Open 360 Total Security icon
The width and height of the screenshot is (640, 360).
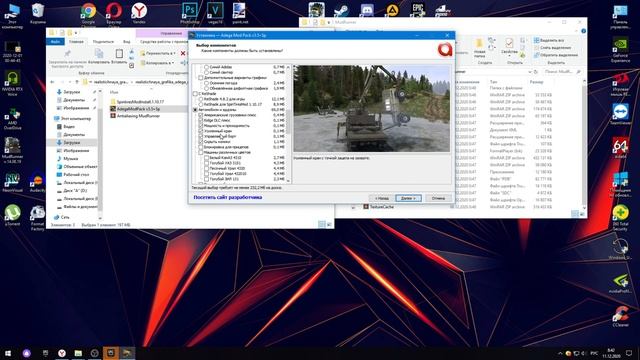[x=620, y=218]
